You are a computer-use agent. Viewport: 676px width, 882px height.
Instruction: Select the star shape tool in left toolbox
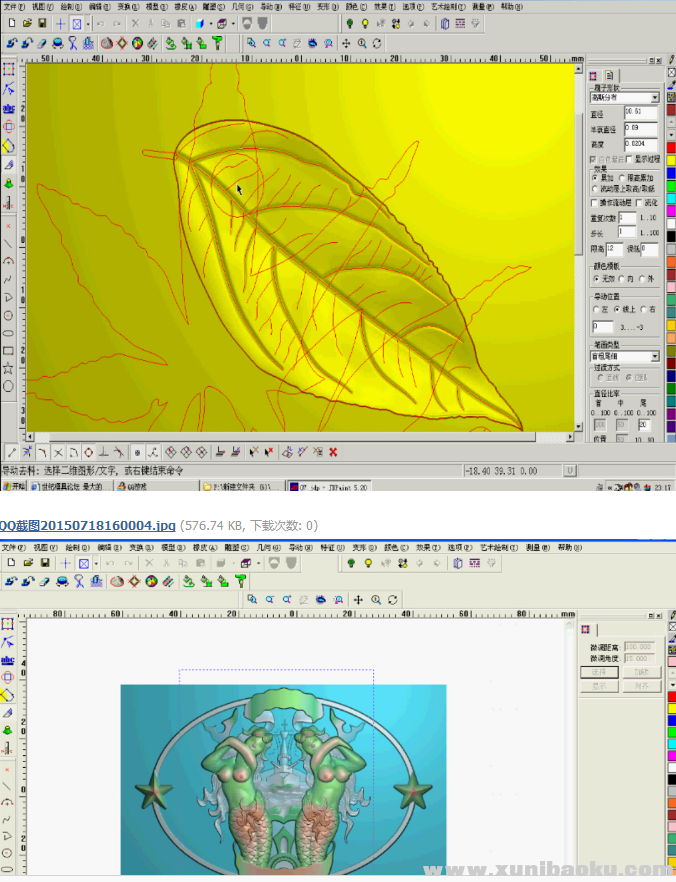click(9, 368)
